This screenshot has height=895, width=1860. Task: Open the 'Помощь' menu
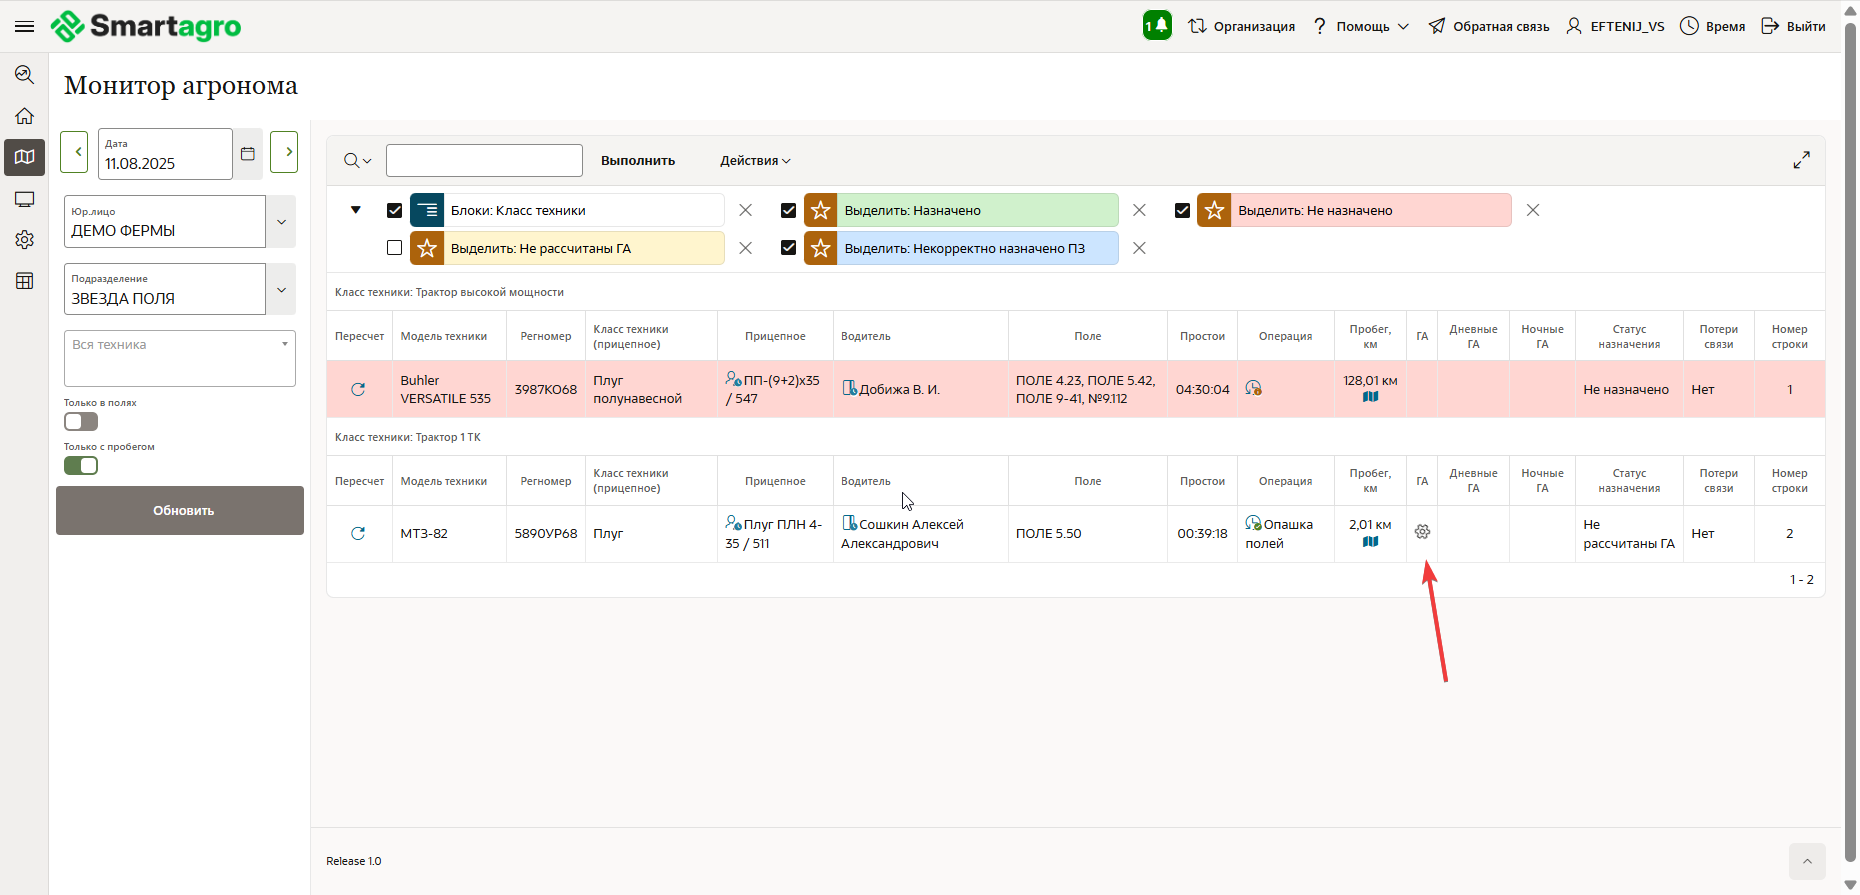[x=1361, y=26]
